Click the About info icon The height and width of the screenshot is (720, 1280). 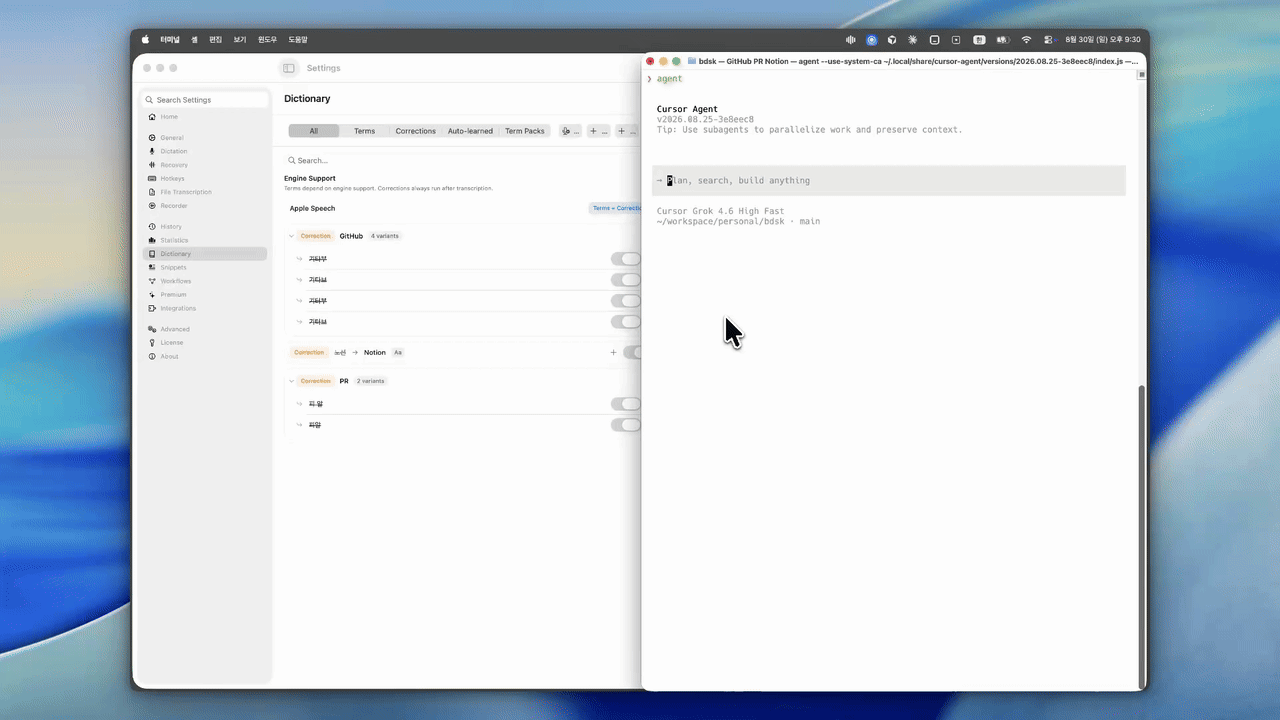[x=152, y=356]
